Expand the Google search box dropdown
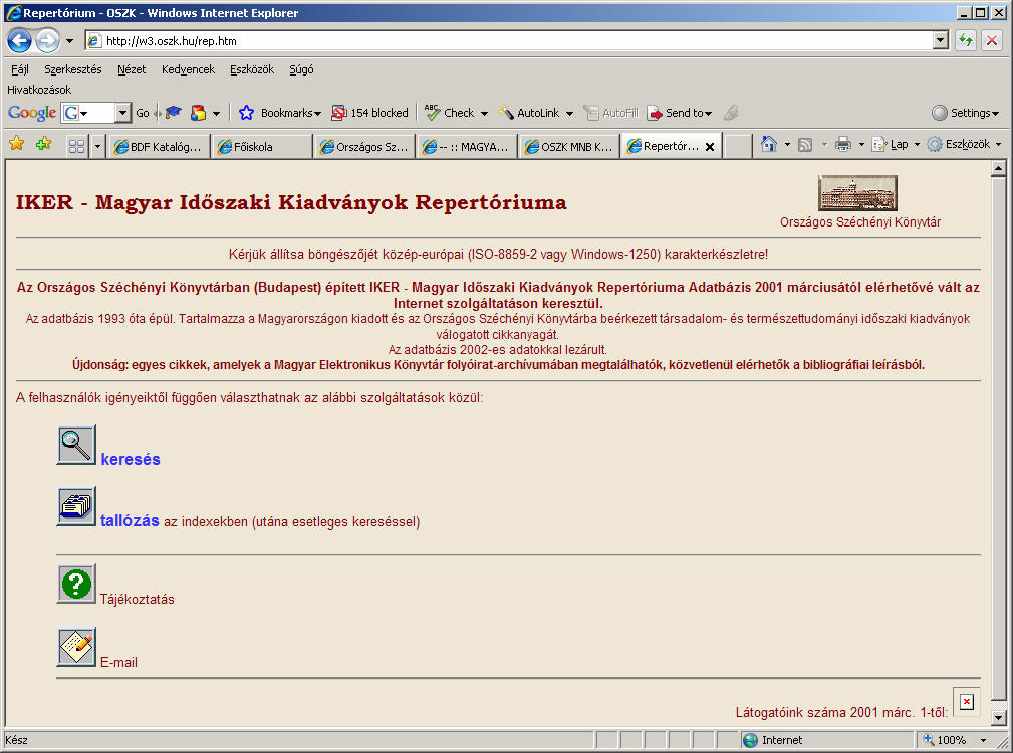The width and height of the screenshot is (1013, 753). (123, 113)
